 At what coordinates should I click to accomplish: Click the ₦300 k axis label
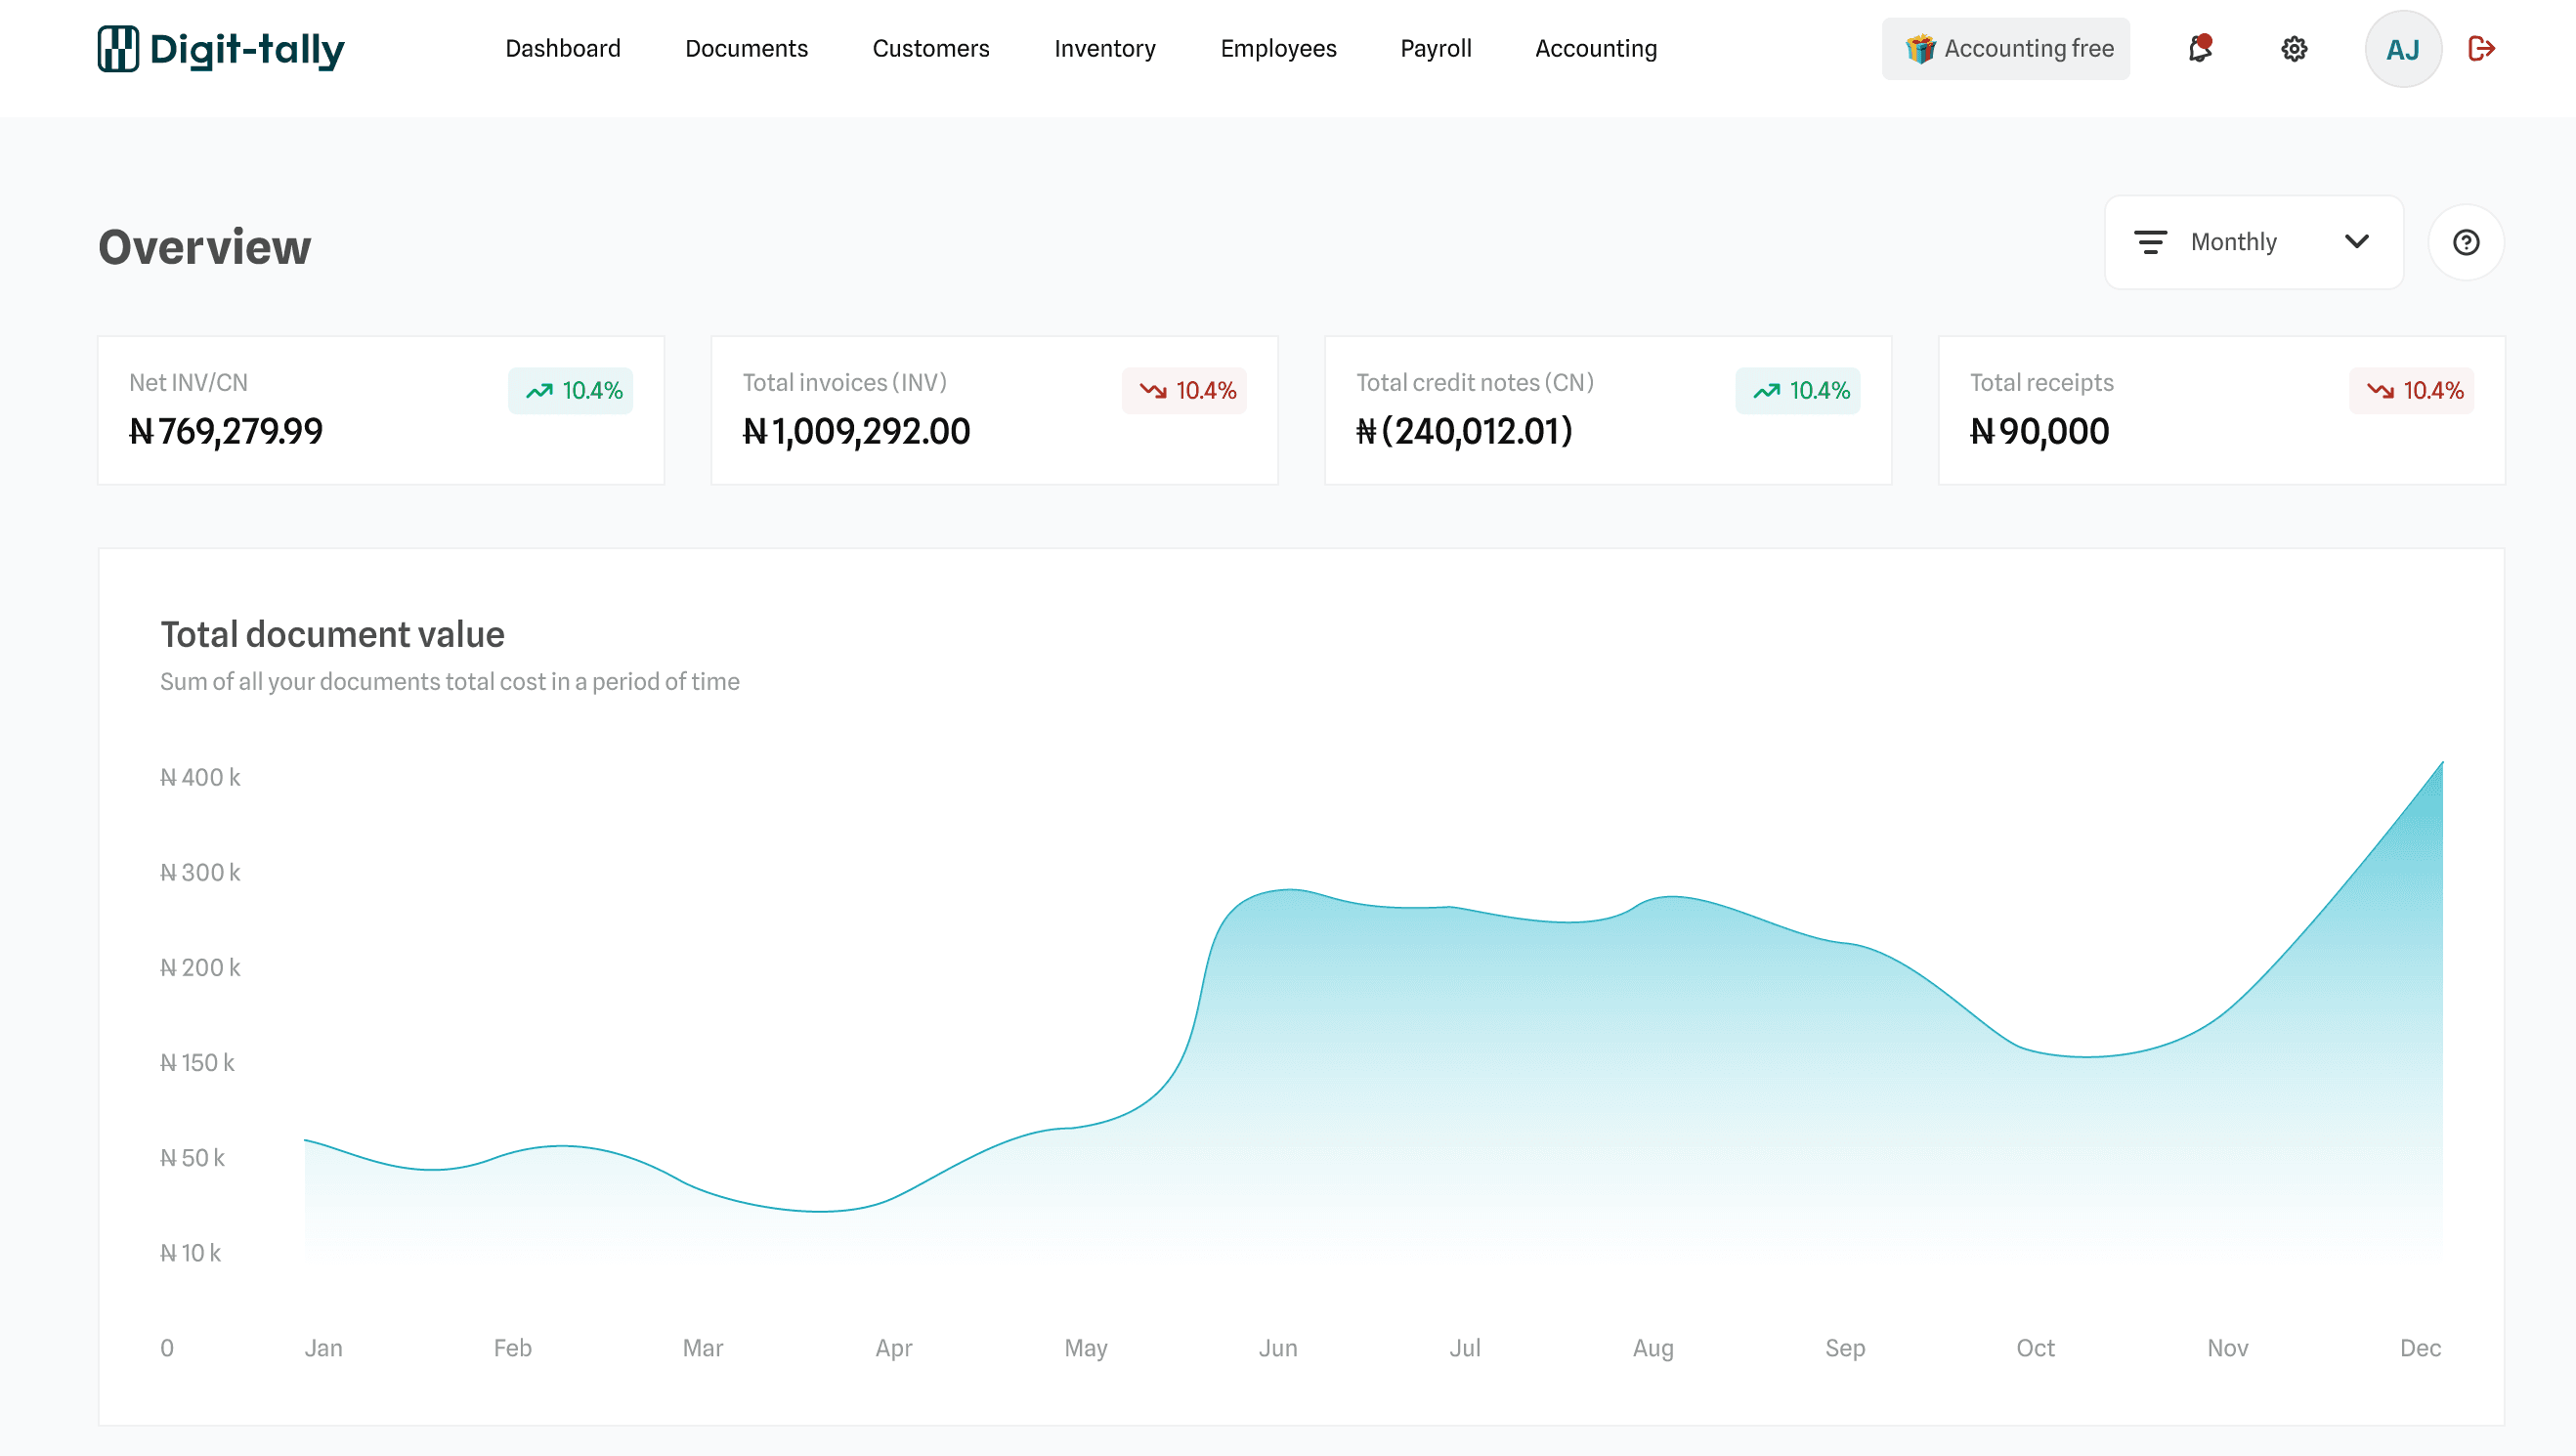pyautogui.click(x=200, y=872)
